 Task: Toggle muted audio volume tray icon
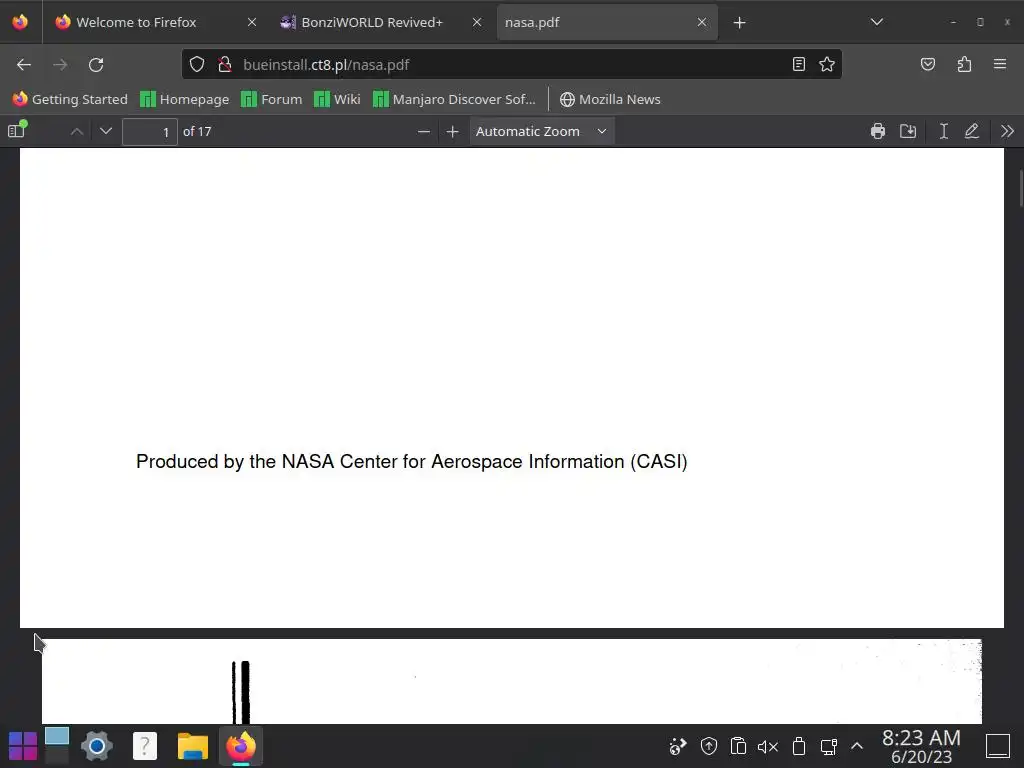pos(767,746)
